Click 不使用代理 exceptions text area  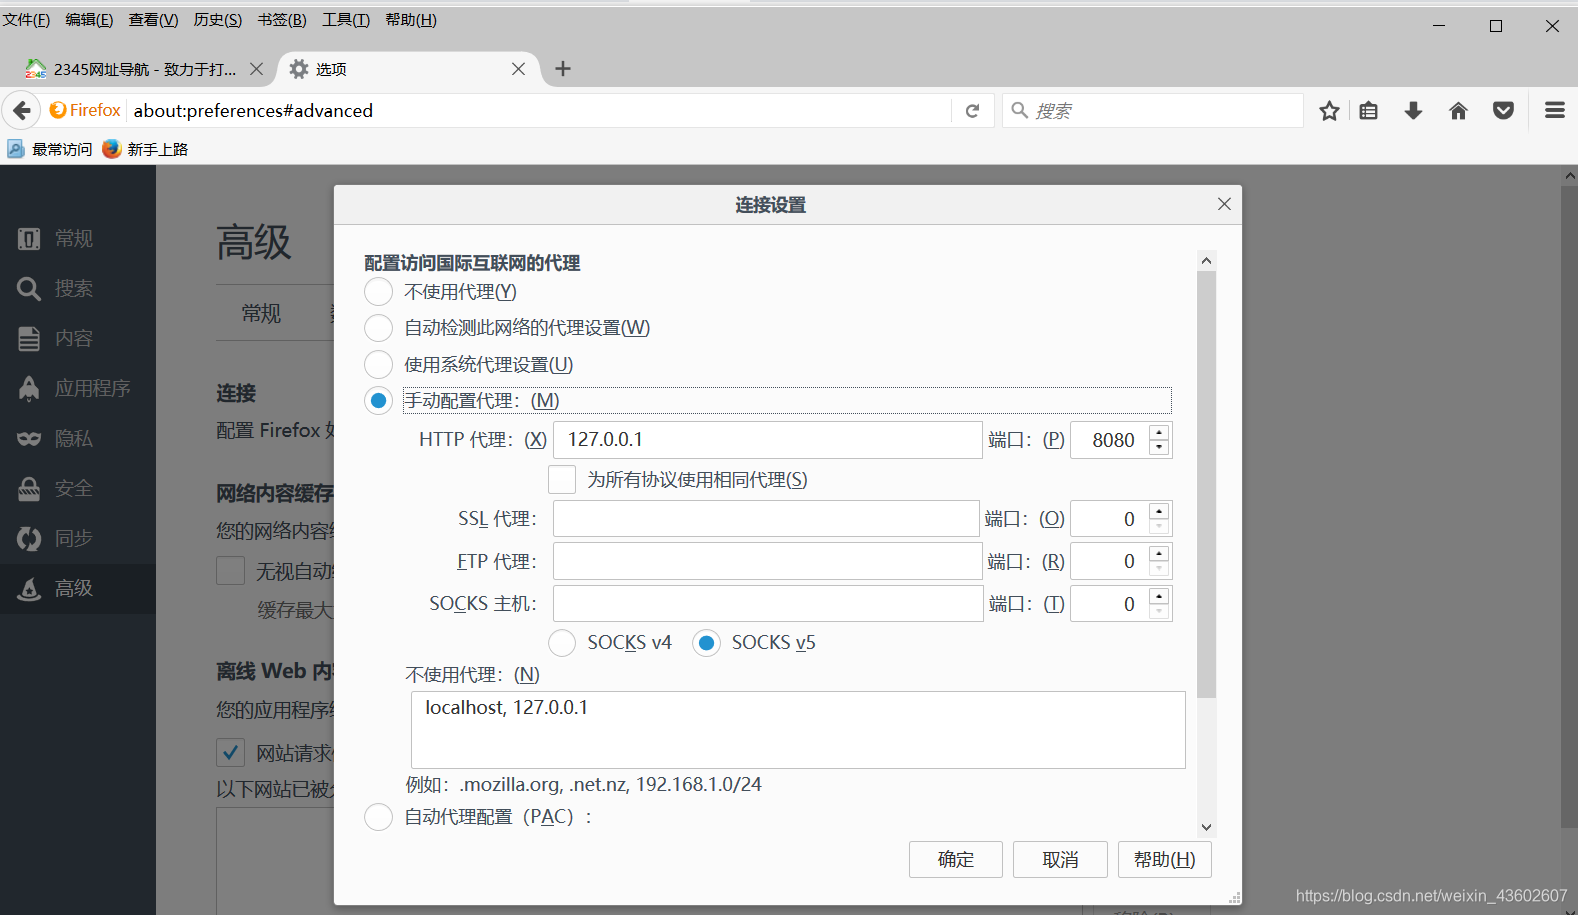click(798, 730)
